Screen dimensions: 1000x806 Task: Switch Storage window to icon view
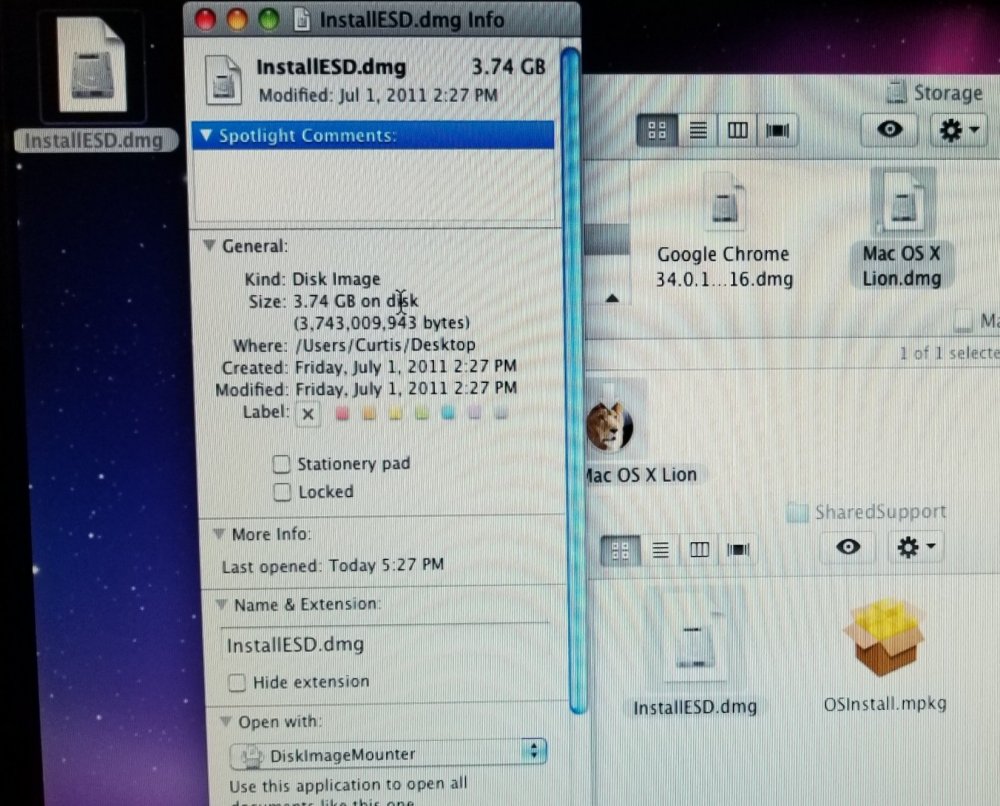point(657,131)
